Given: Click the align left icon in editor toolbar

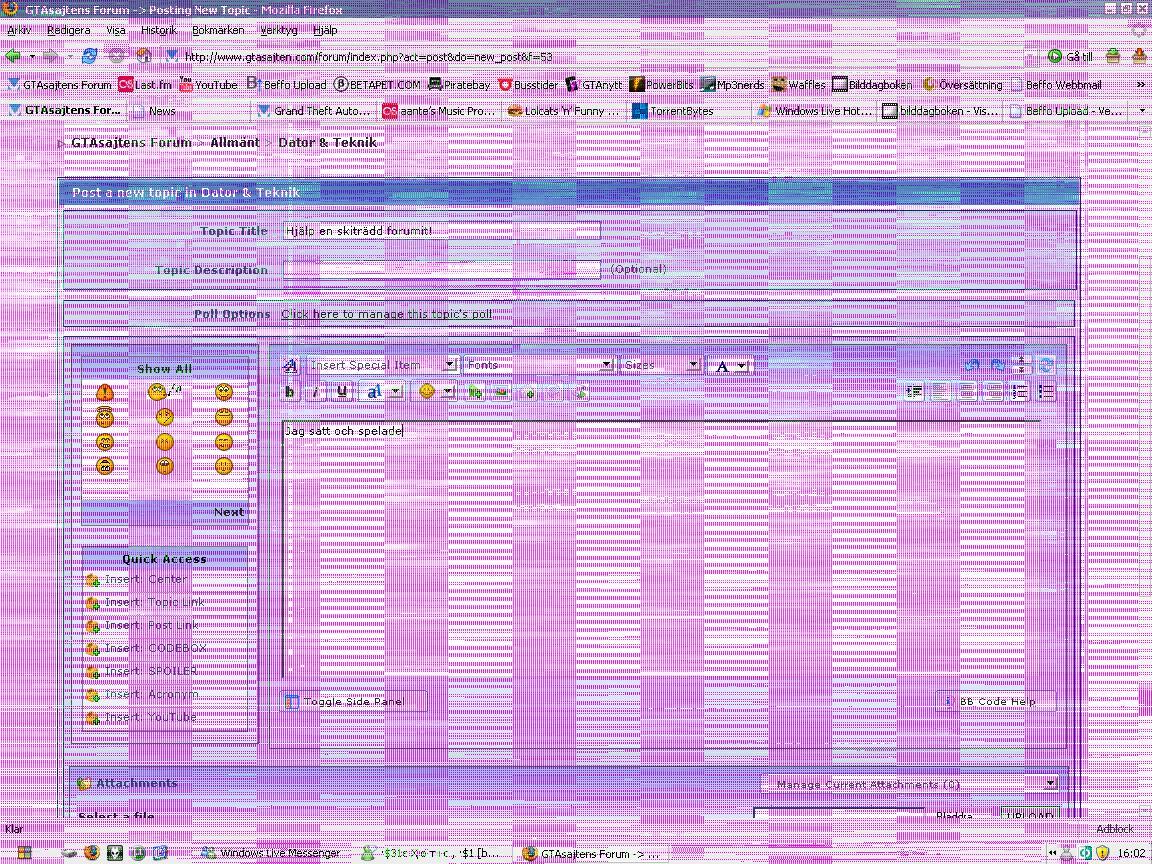Looking at the screenshot, I should (x=941, y=392).
